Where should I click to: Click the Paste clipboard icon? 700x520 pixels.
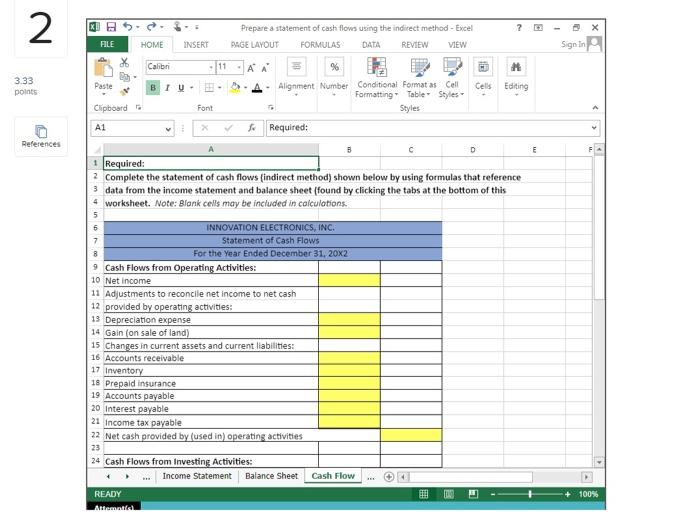pyautogui.click(x=103, y=68)
